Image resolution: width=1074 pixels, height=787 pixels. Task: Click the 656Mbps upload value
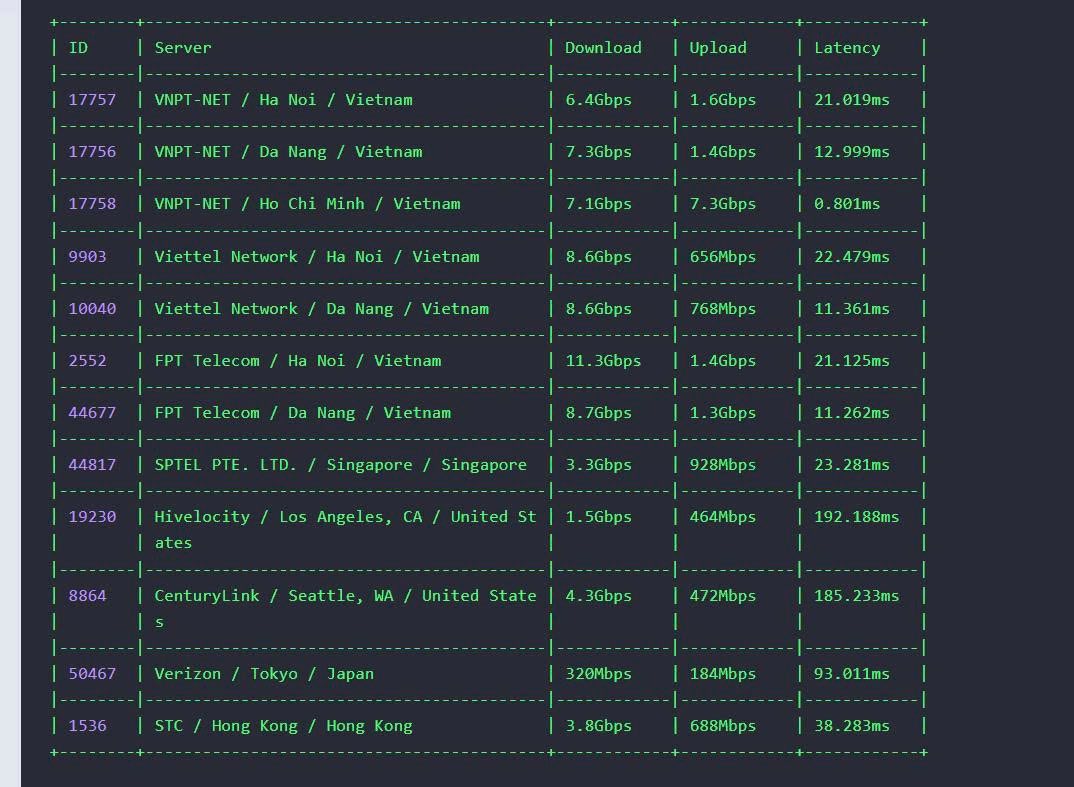[723, 257]
